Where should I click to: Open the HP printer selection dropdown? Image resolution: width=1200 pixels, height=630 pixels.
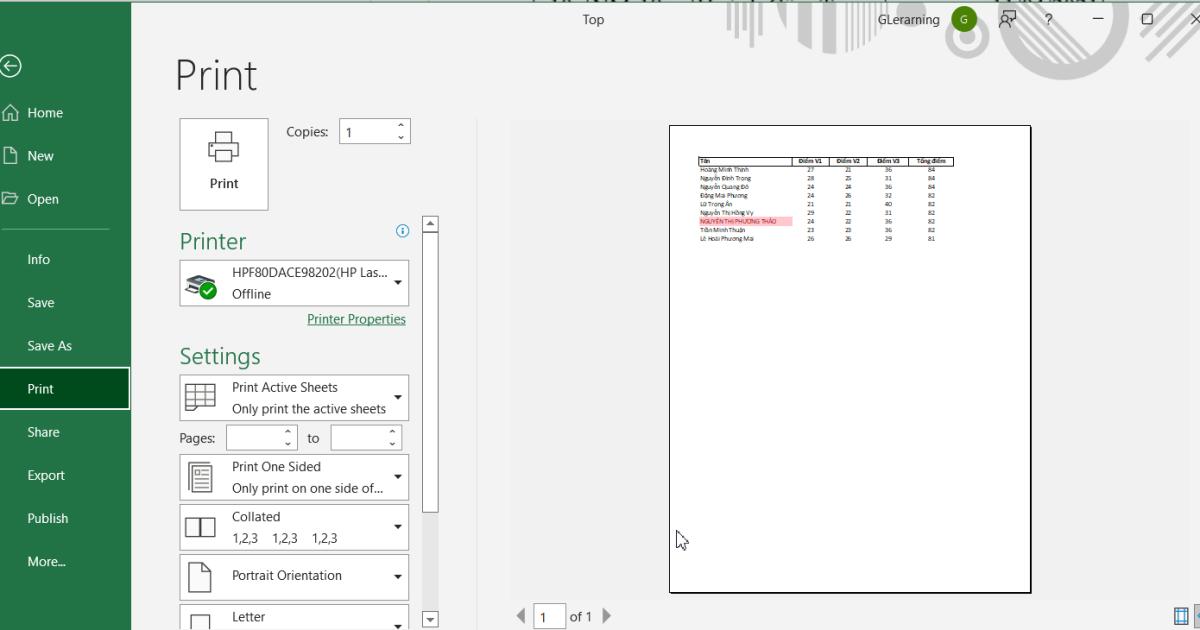point(294,283)
